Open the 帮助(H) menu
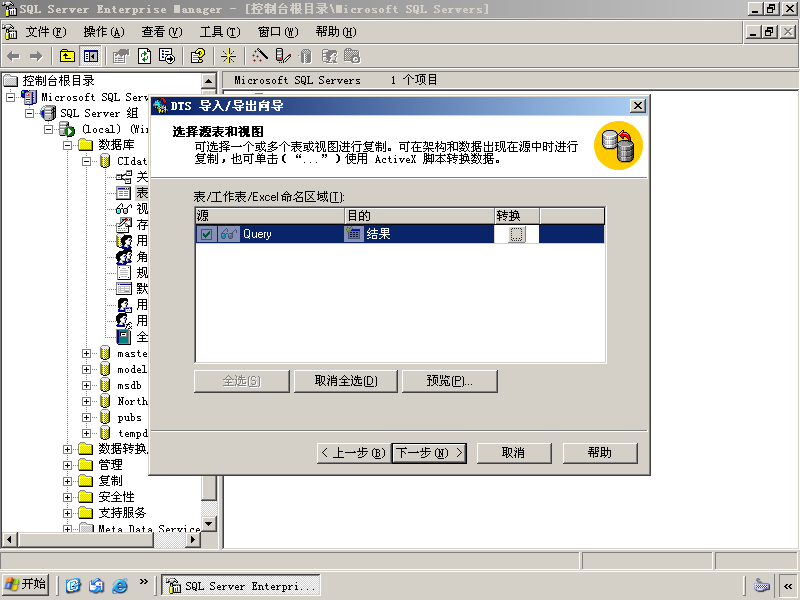Screen dimensions: 800x600 point(336,32)
